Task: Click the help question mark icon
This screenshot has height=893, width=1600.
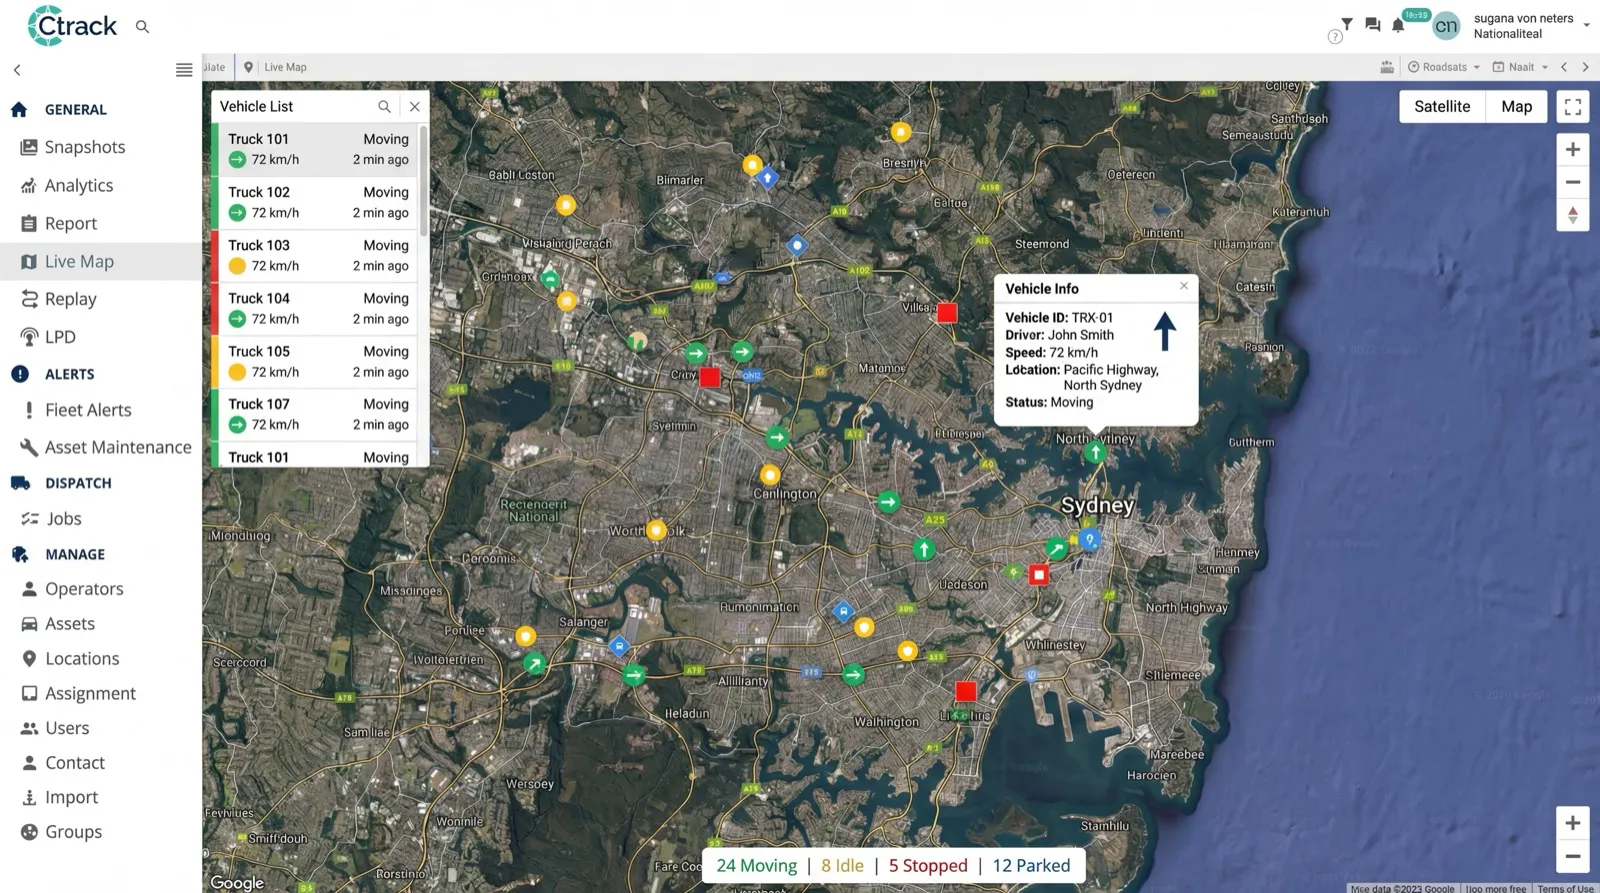Action: coord(1335,37)
